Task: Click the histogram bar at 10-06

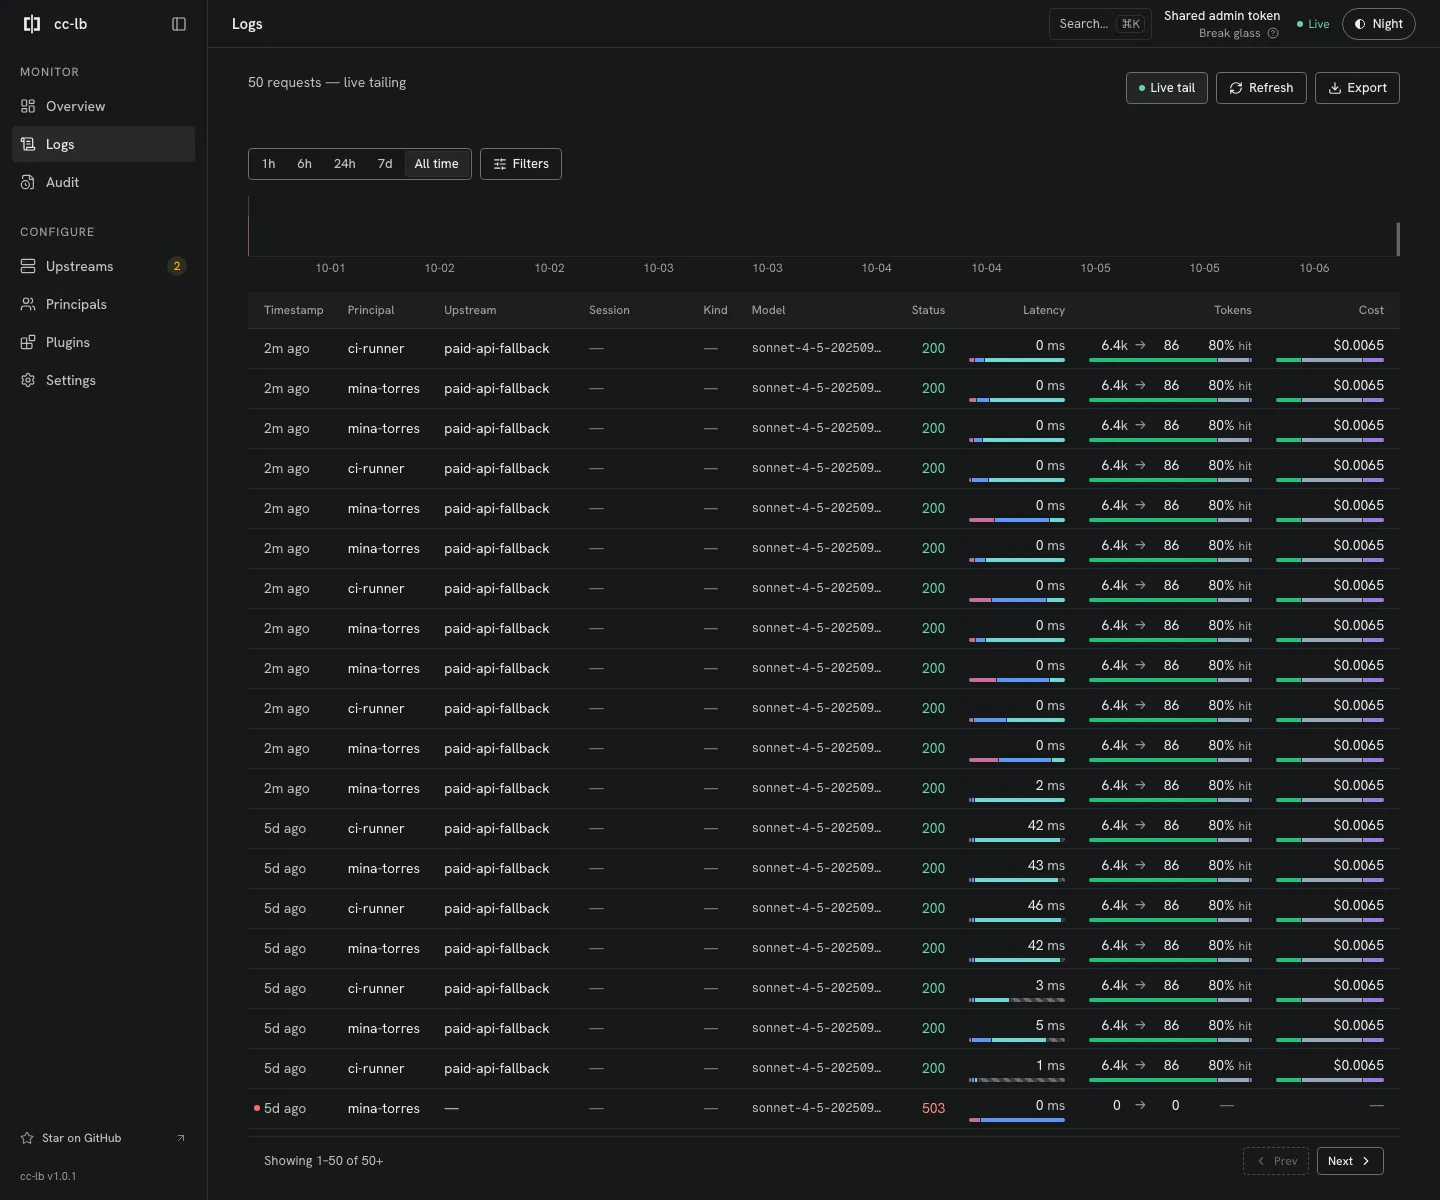Action: point(1397,239)
